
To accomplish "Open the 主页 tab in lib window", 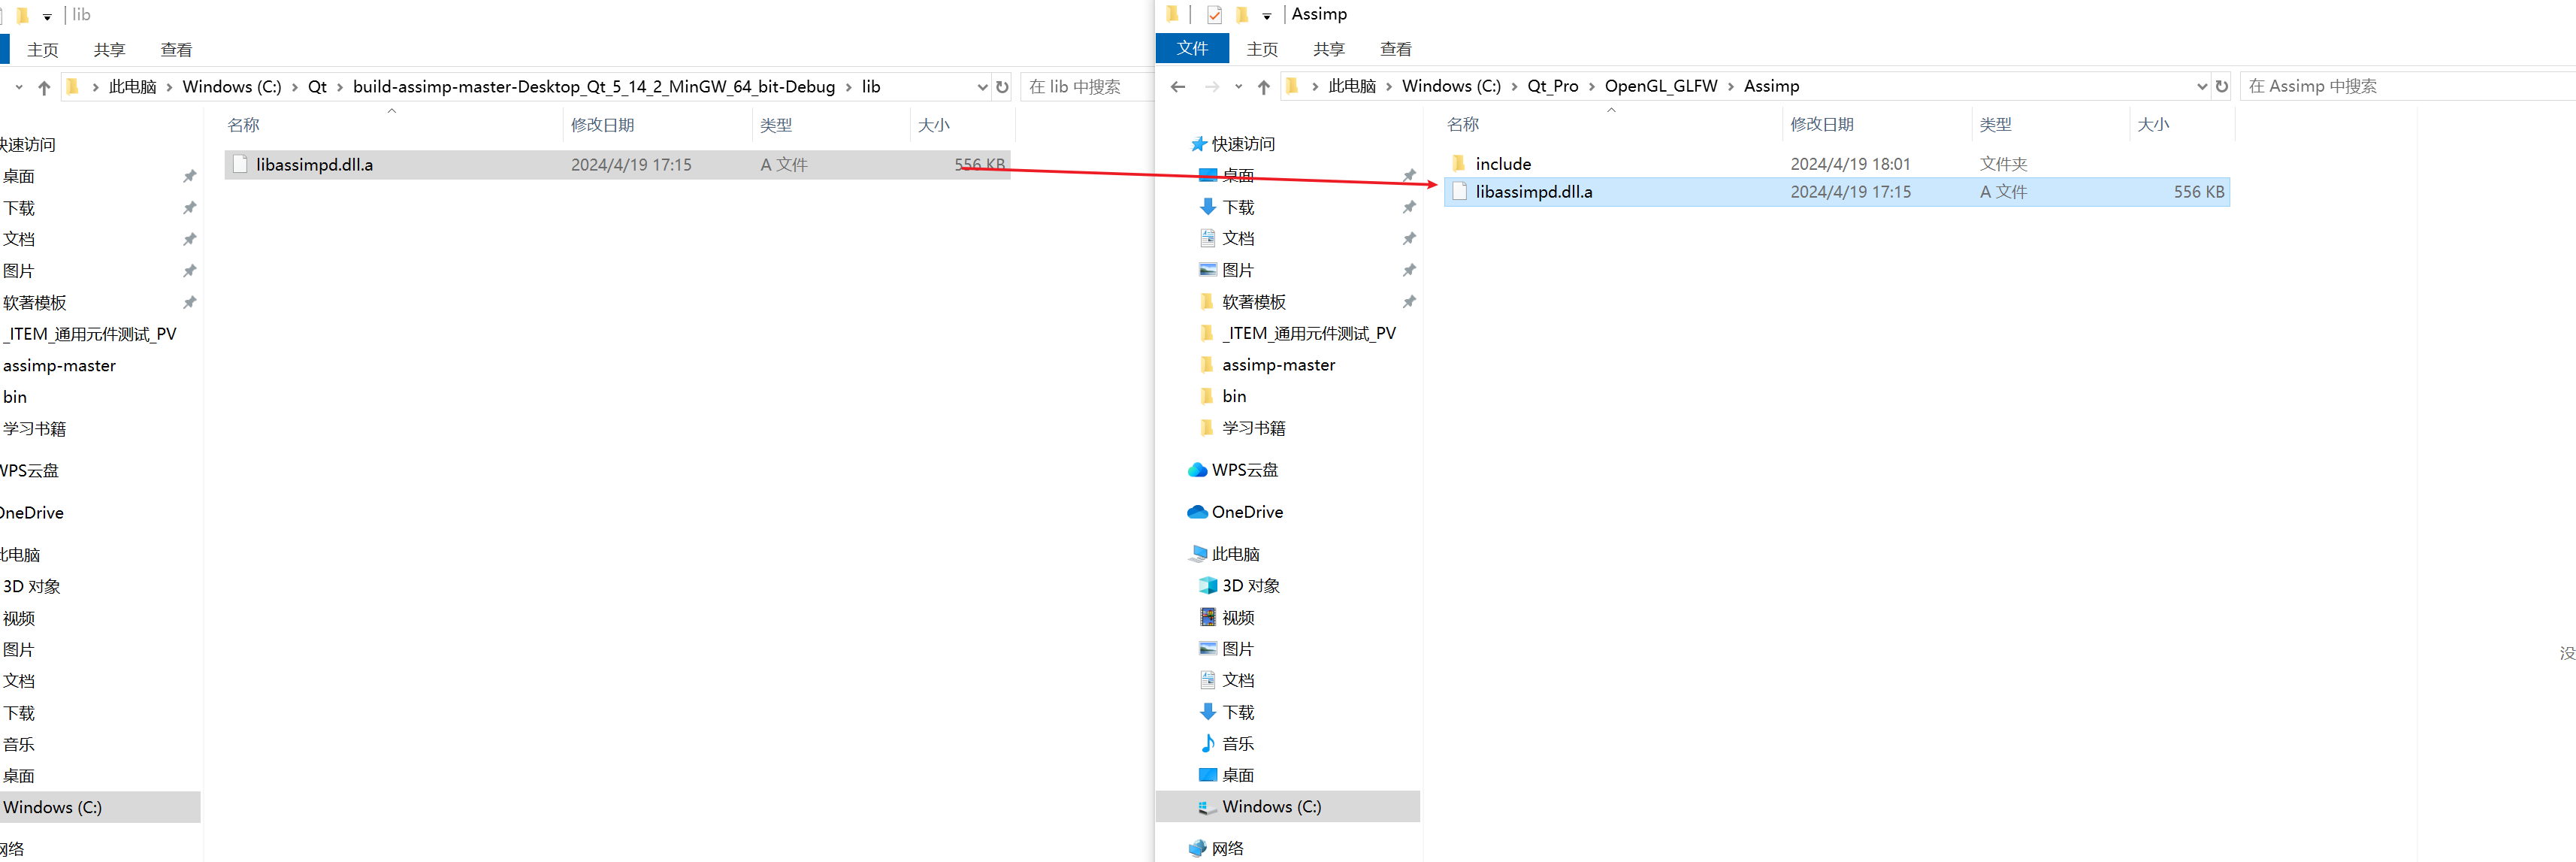I will (x=43, y=50).
